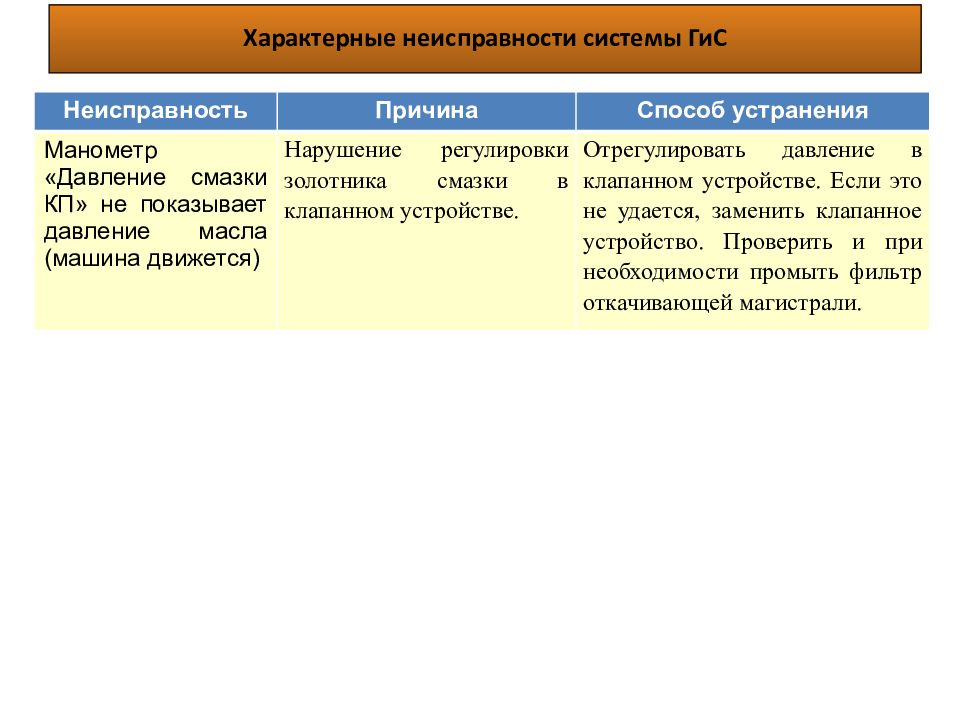
Task: Select the 'Причина' column header
Action: 426,111
